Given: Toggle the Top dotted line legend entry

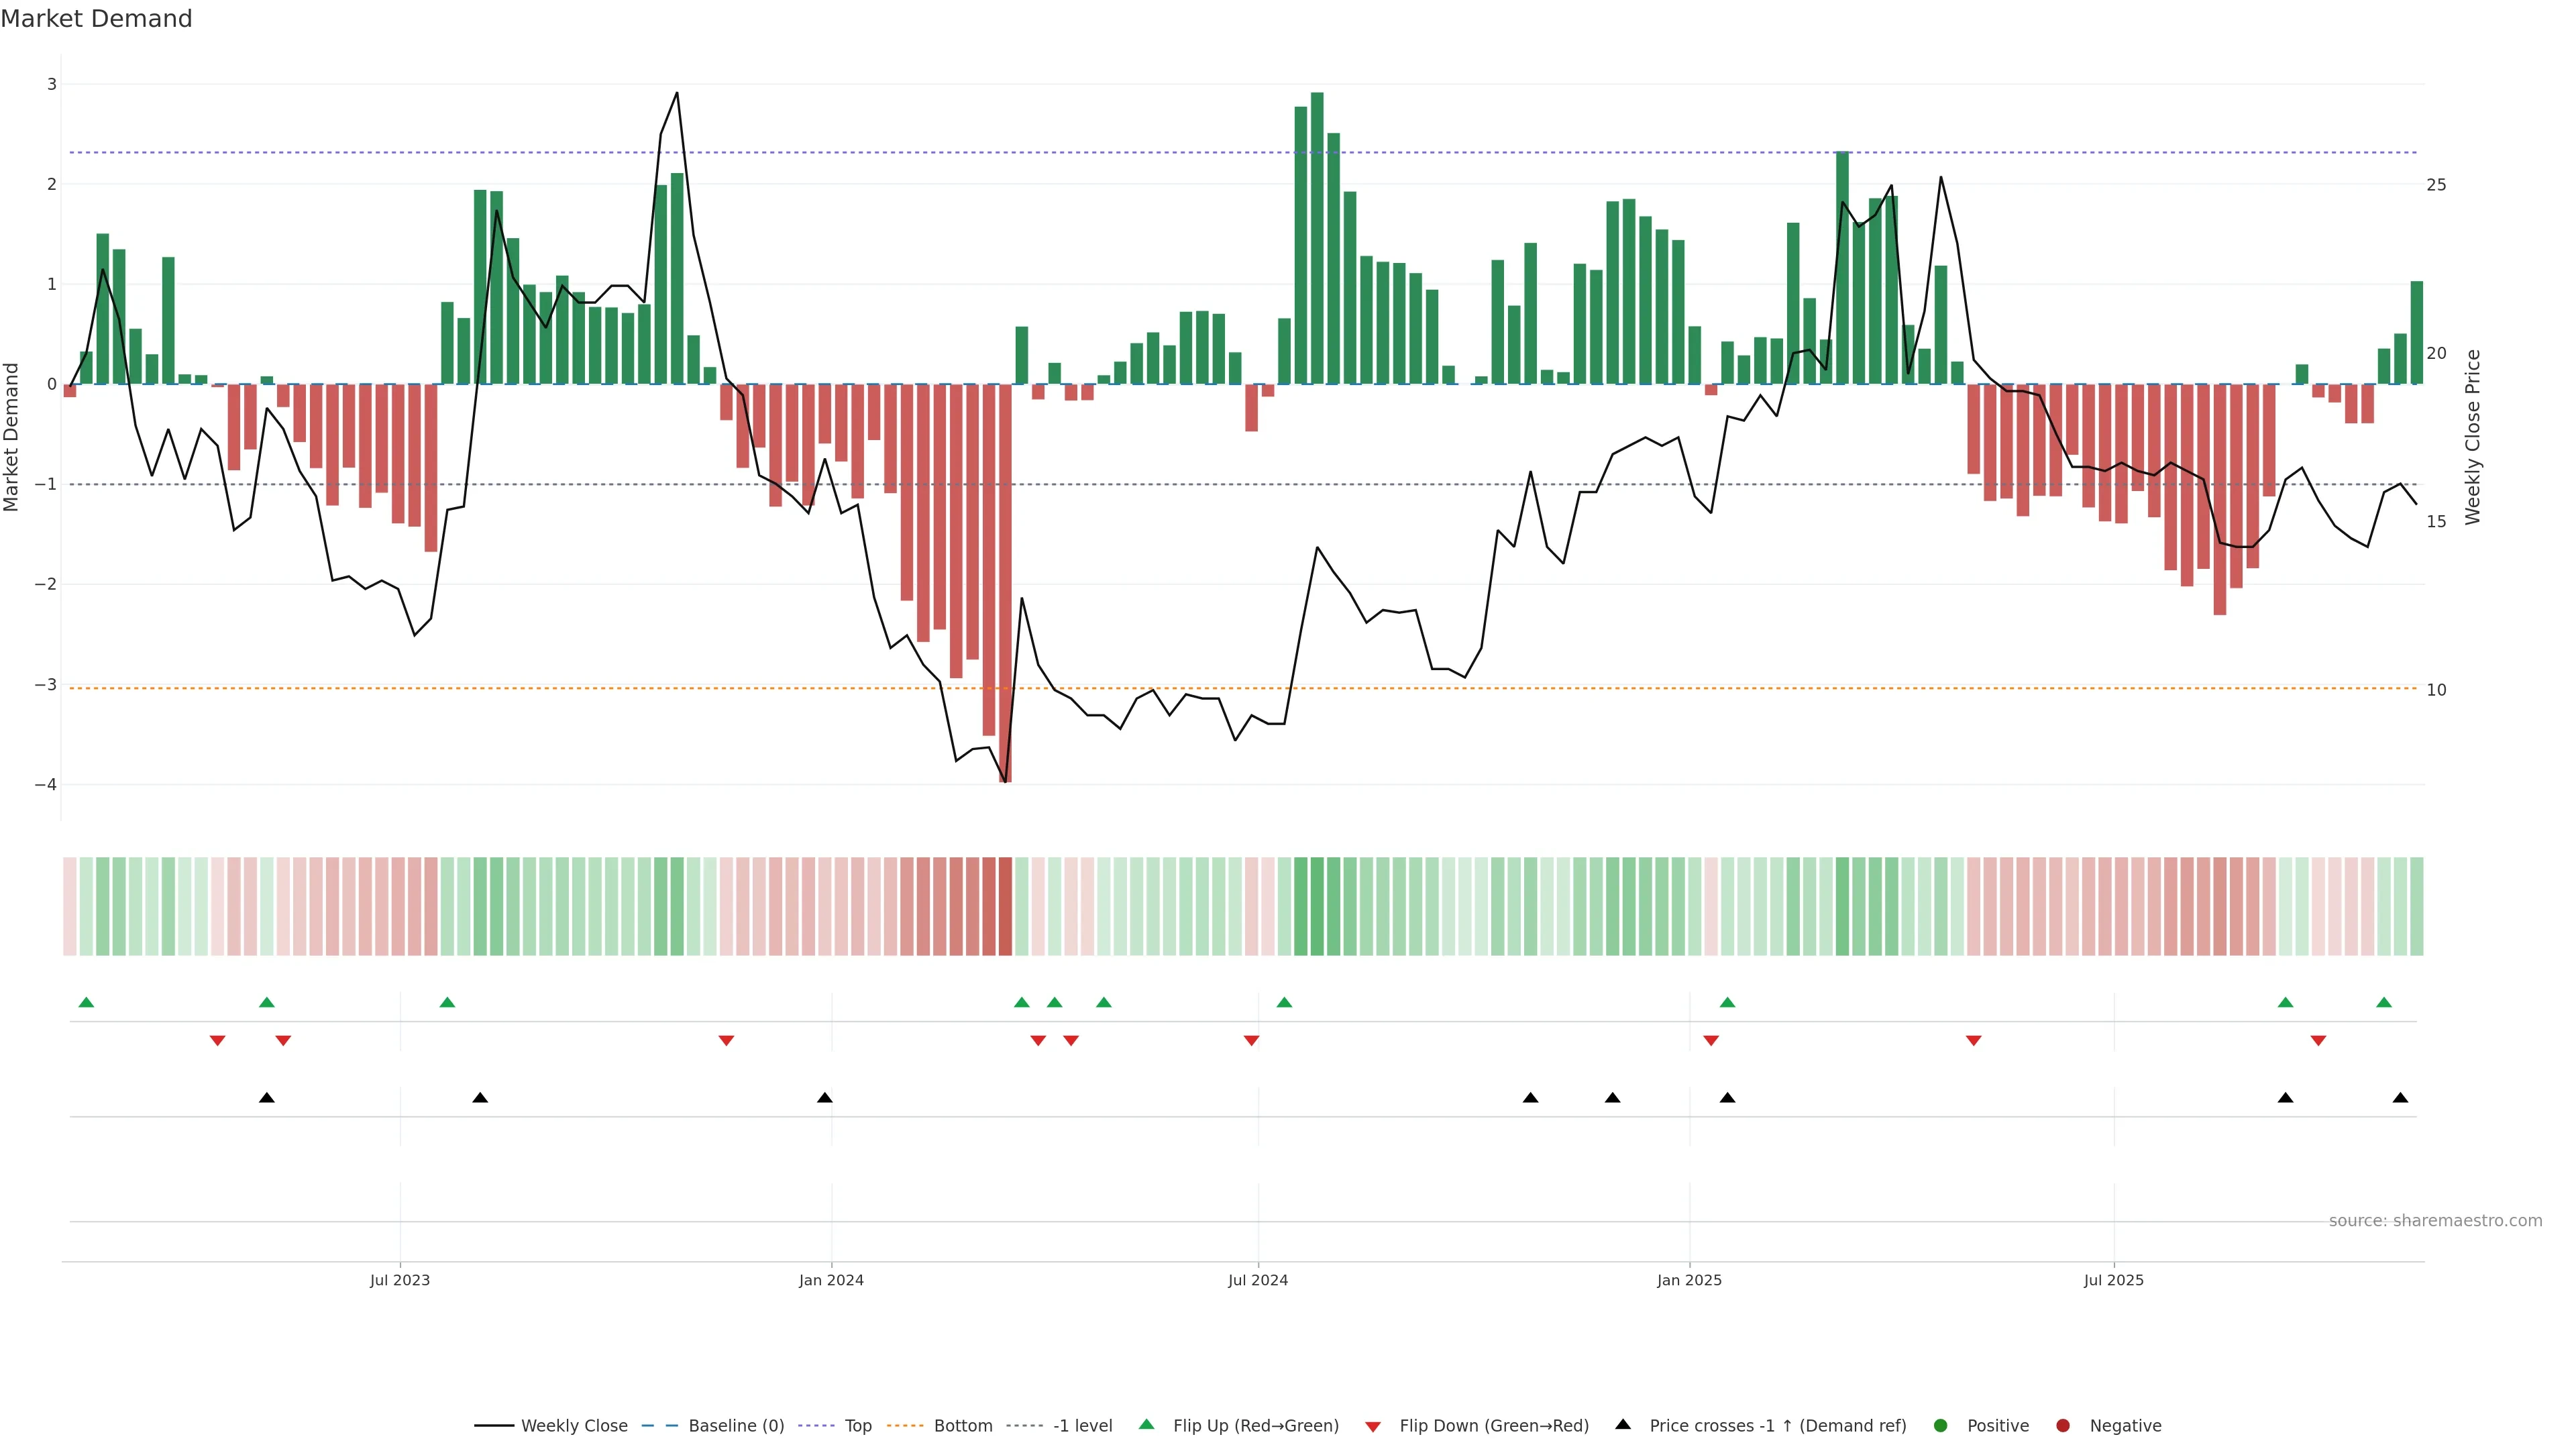Looking at the screenshot, I should click(857, 1425).
